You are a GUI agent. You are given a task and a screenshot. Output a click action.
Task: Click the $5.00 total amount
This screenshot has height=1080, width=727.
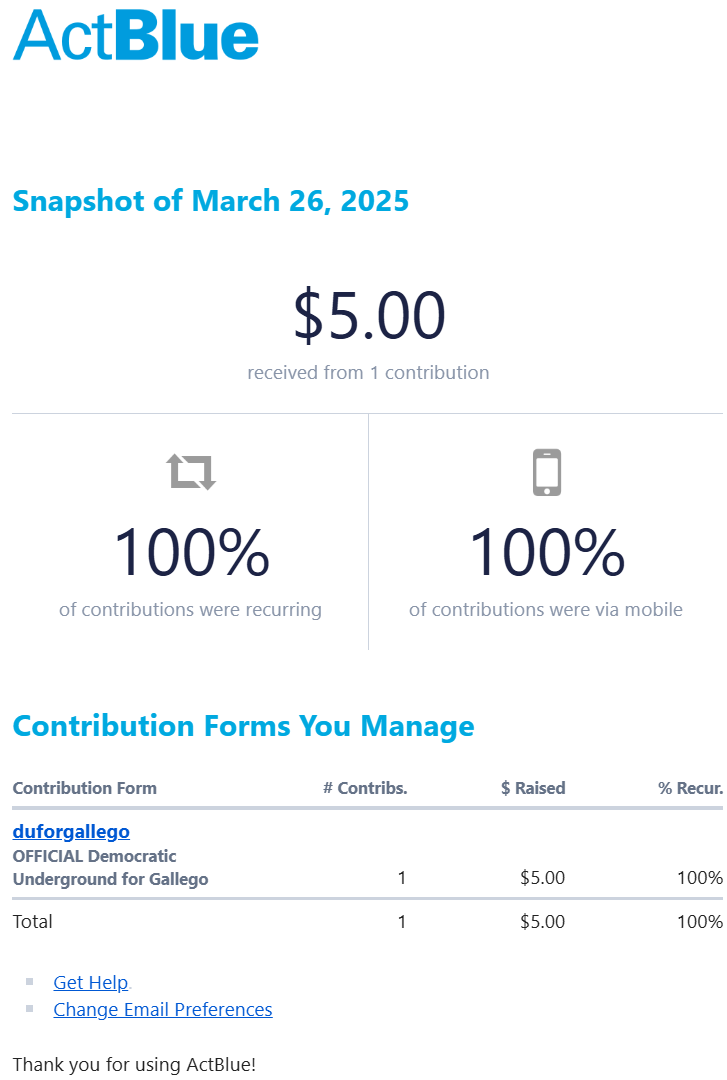tap(369, 316)
